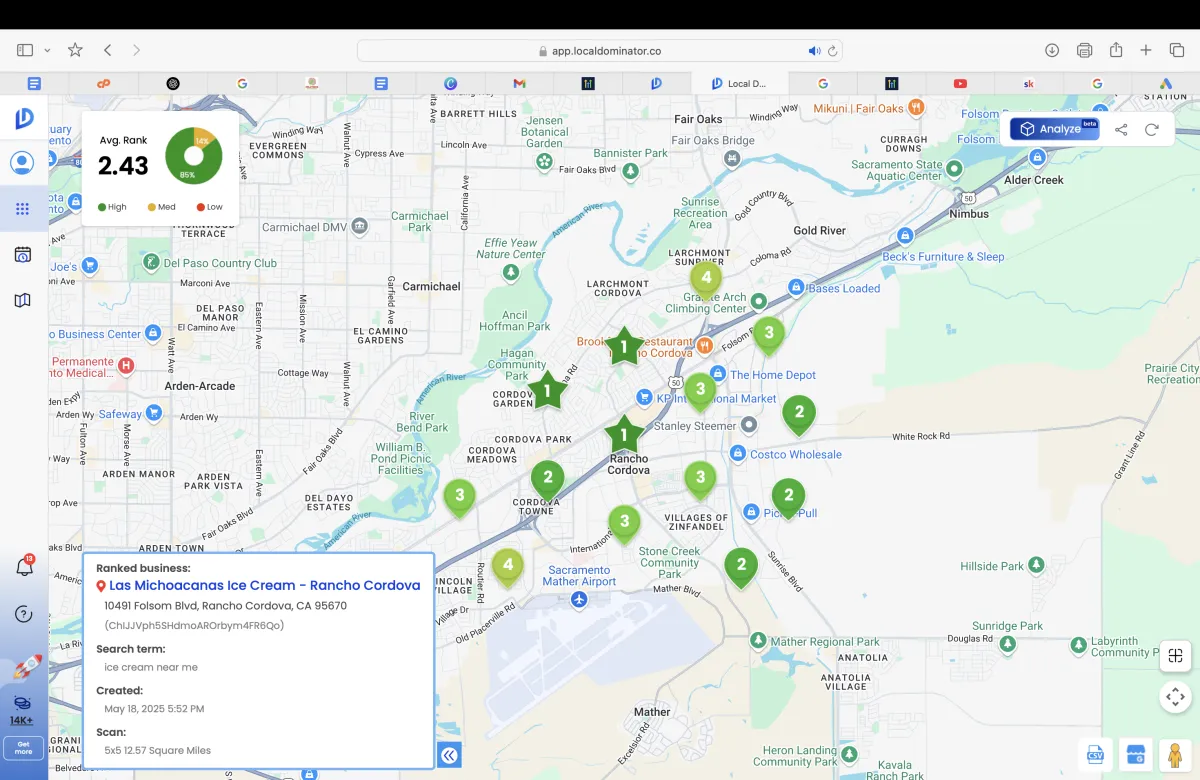Viewport: 1200px width, 780px height.
Task: Click rank 3 pin near Bases Loaded
Action: tap(768, 335)
